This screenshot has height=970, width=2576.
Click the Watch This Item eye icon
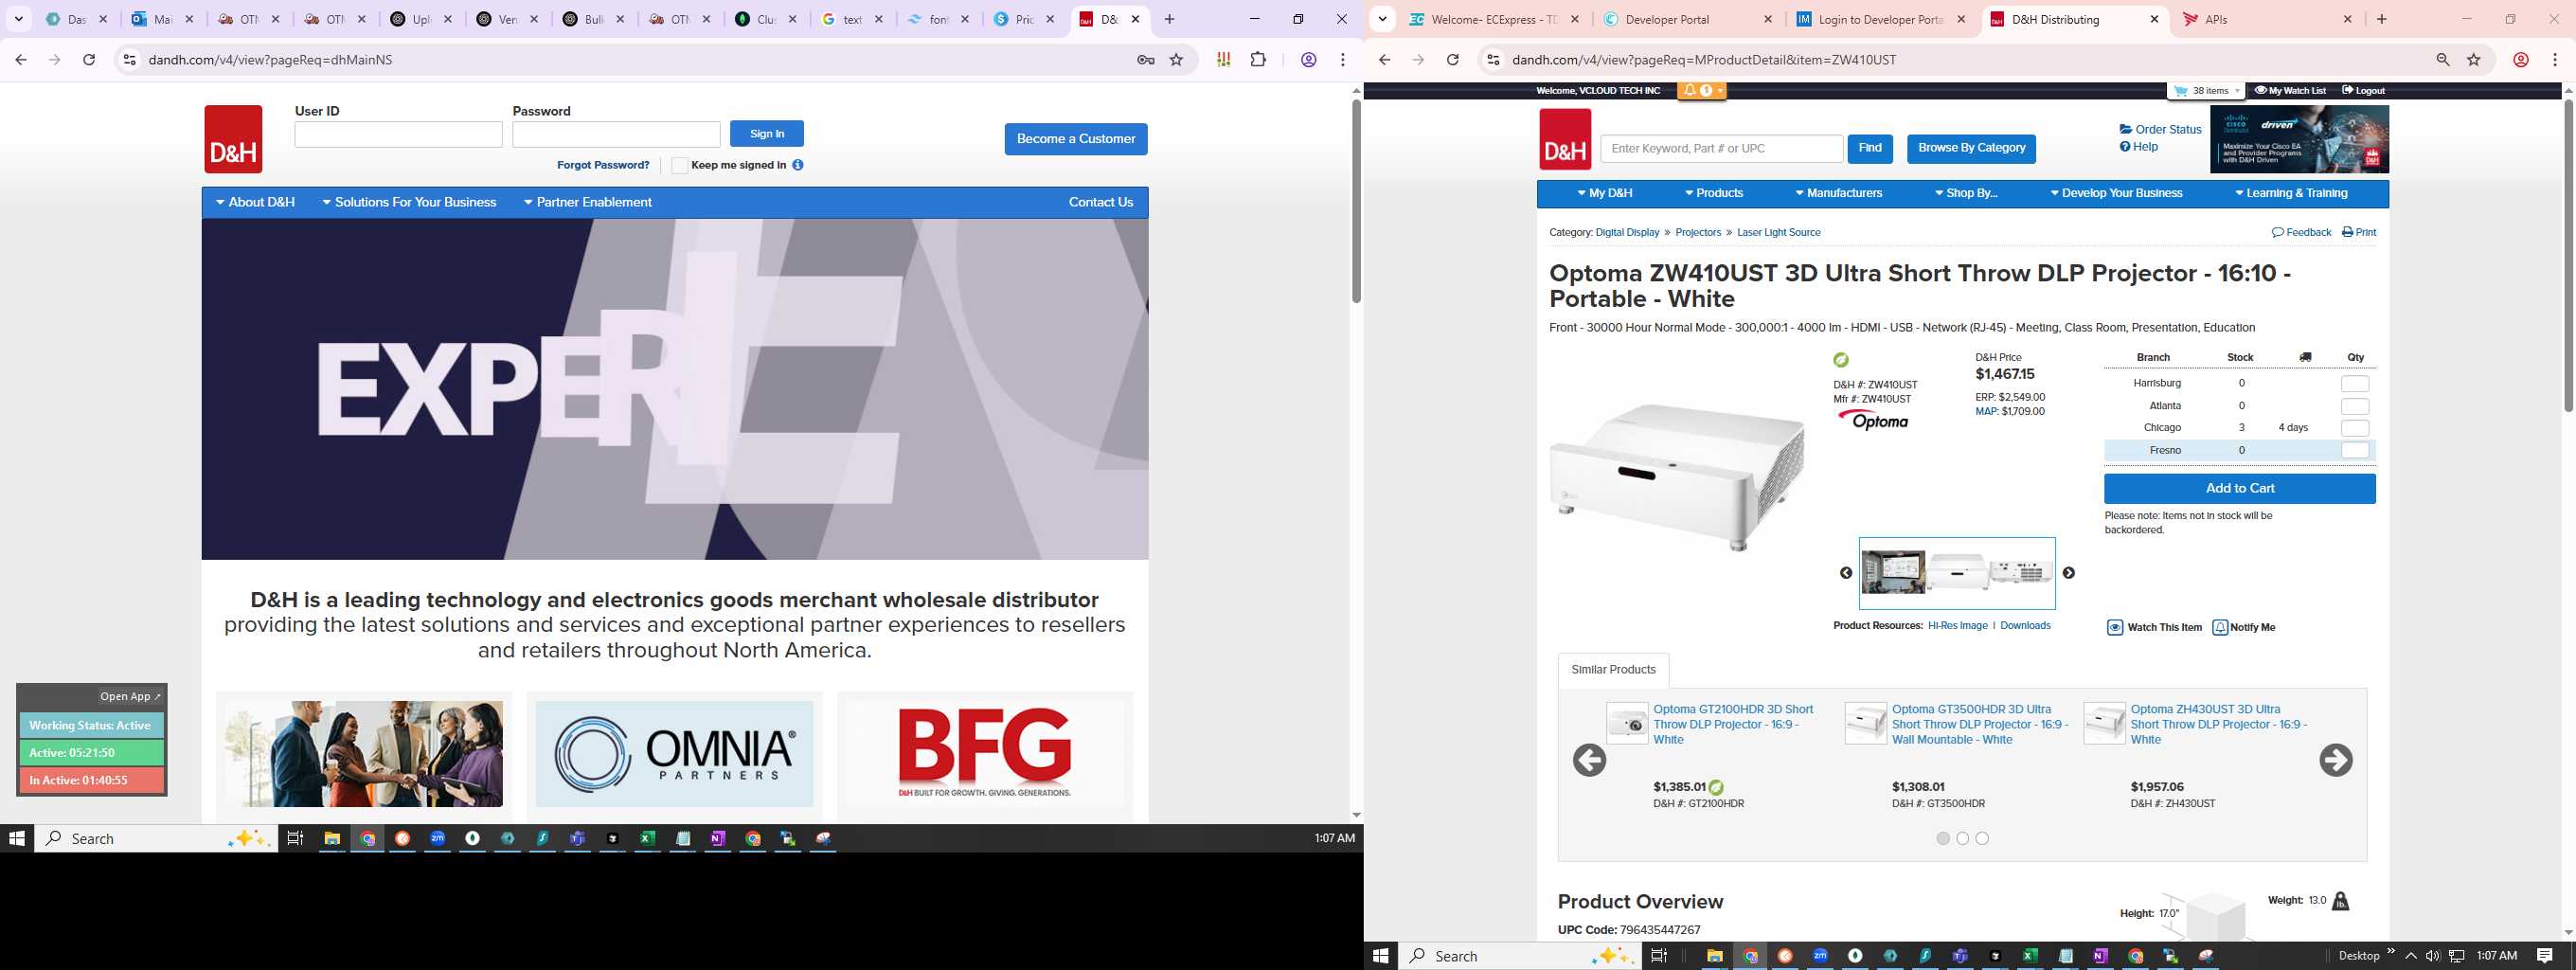pos(2115,628)
